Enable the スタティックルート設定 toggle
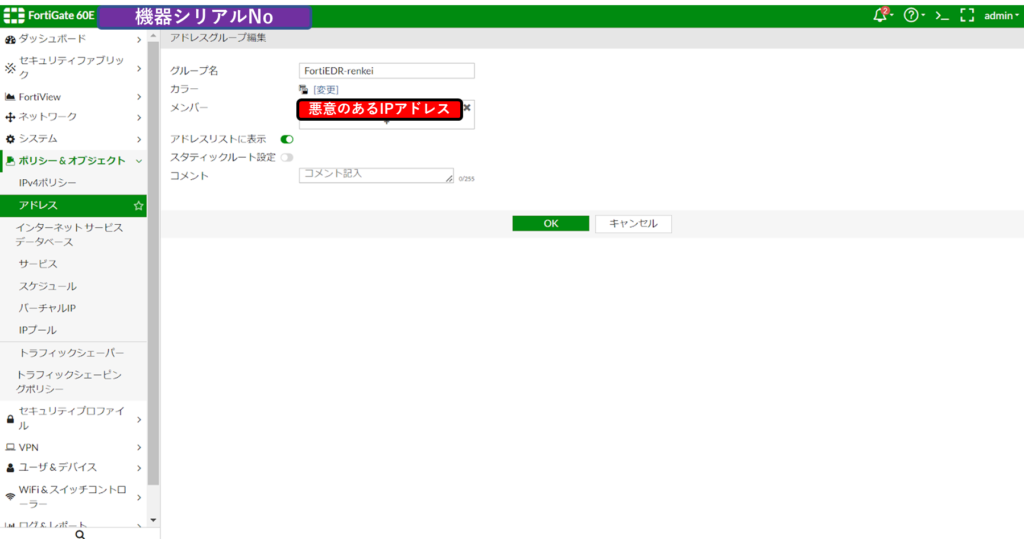Image resolution: width=1024 pixels, height=539 pixels. (x=287, y=157)
